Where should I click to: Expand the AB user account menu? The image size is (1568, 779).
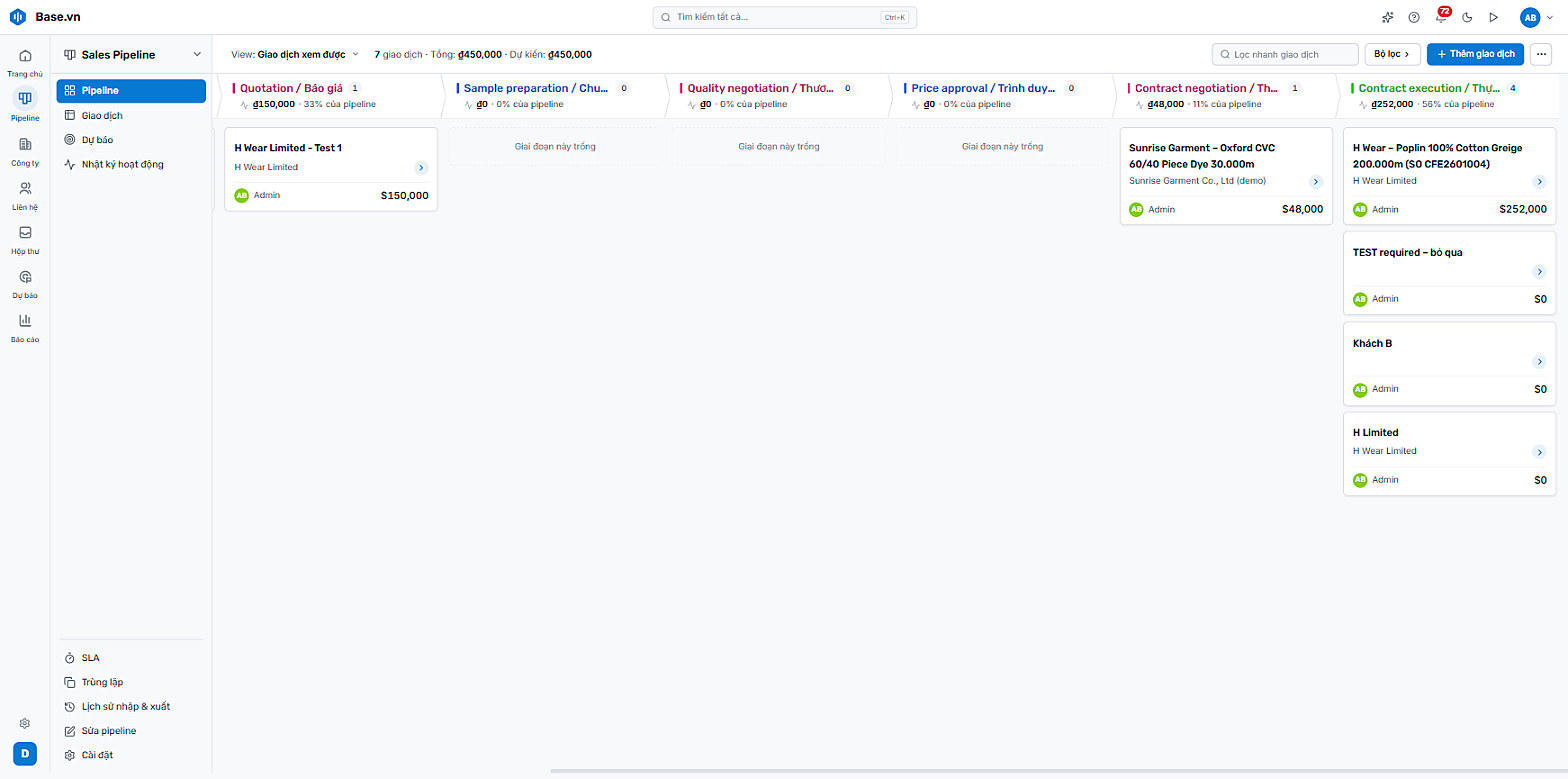[1536, 17]
